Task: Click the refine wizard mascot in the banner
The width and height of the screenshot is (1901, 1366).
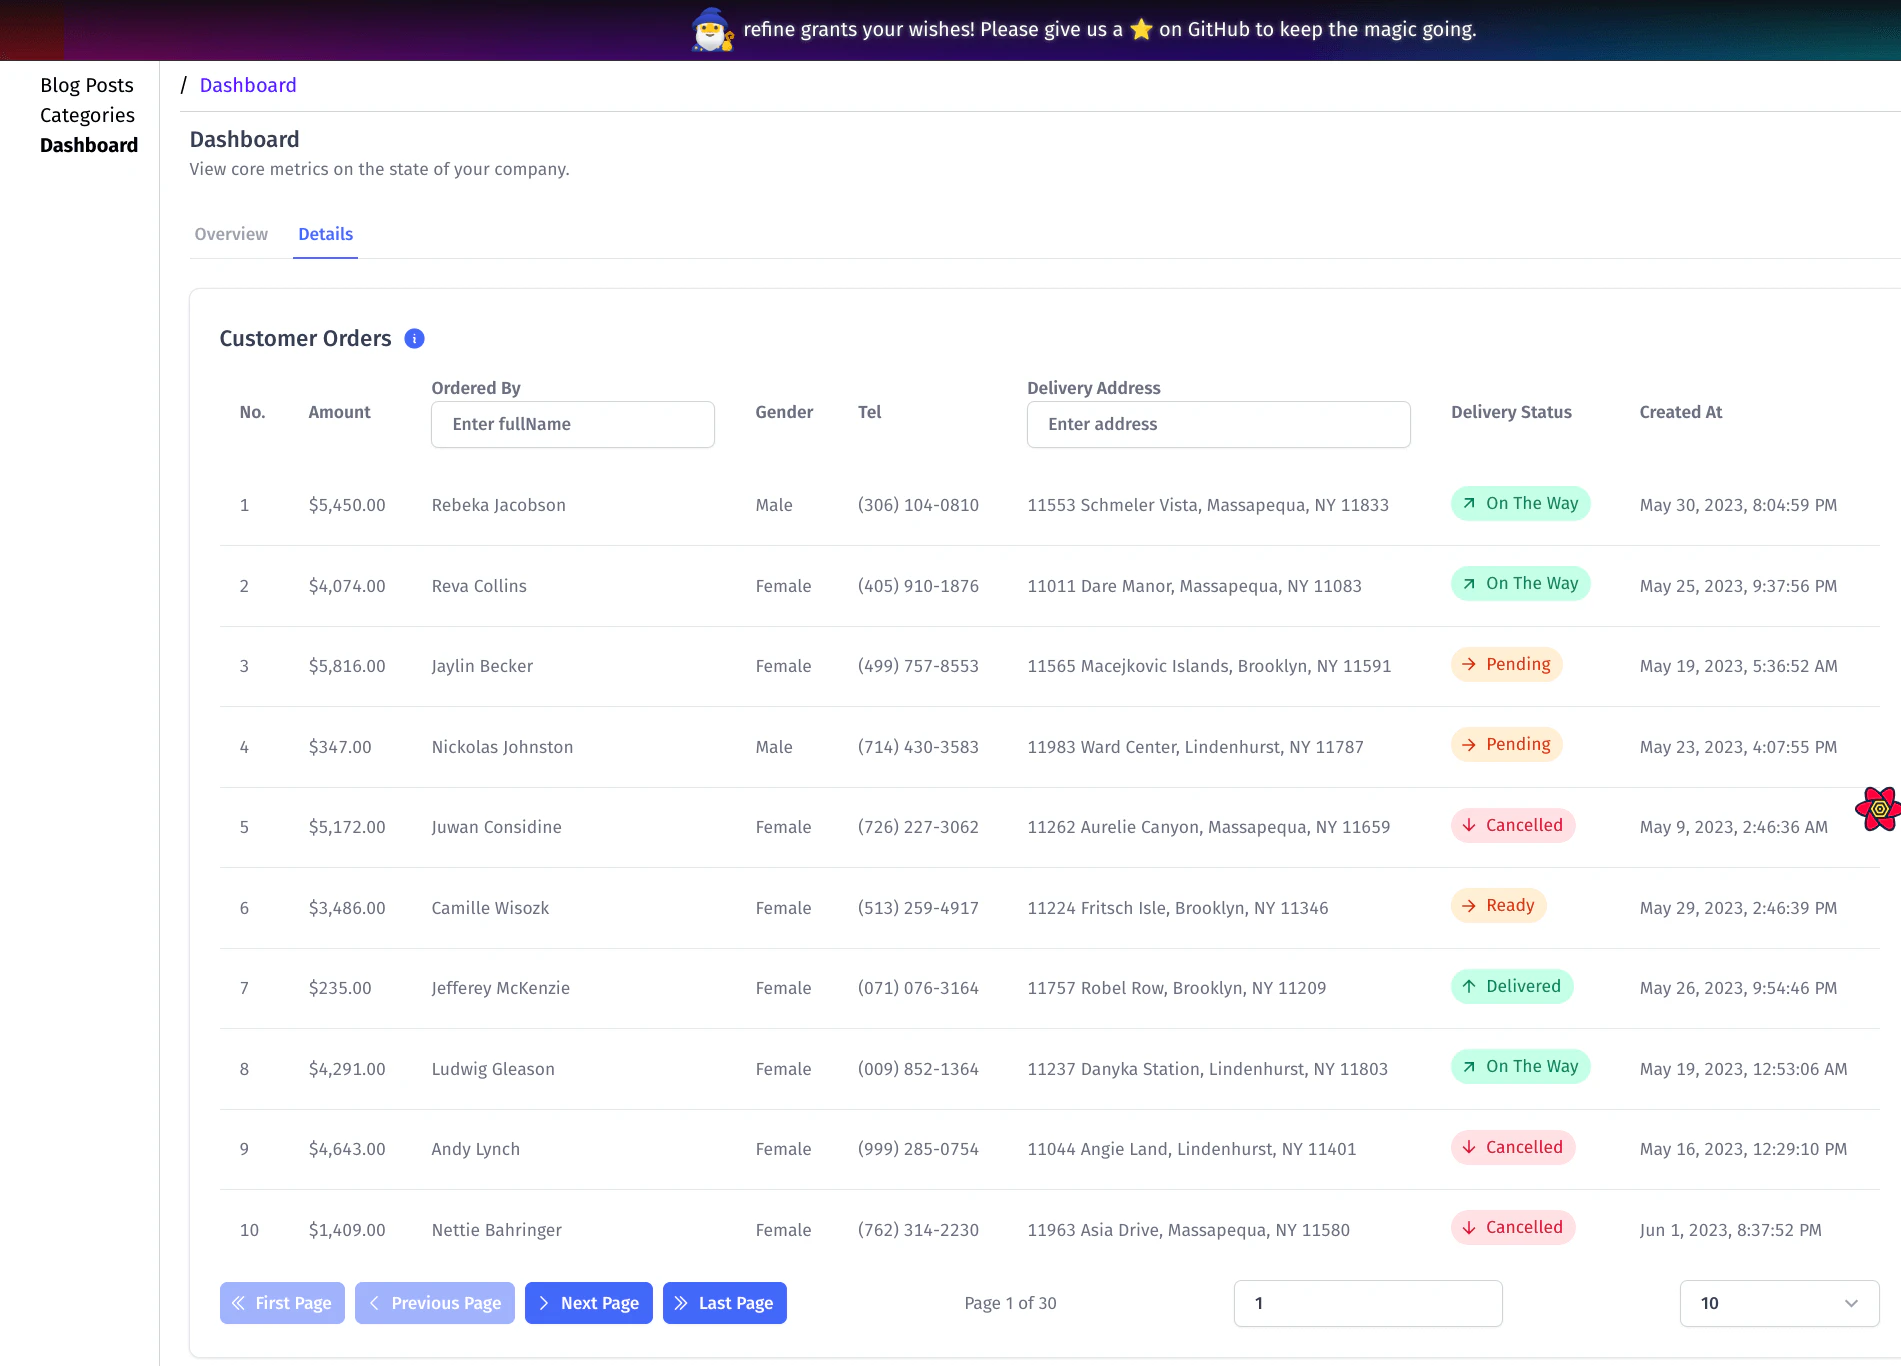Action: (712, 29)
